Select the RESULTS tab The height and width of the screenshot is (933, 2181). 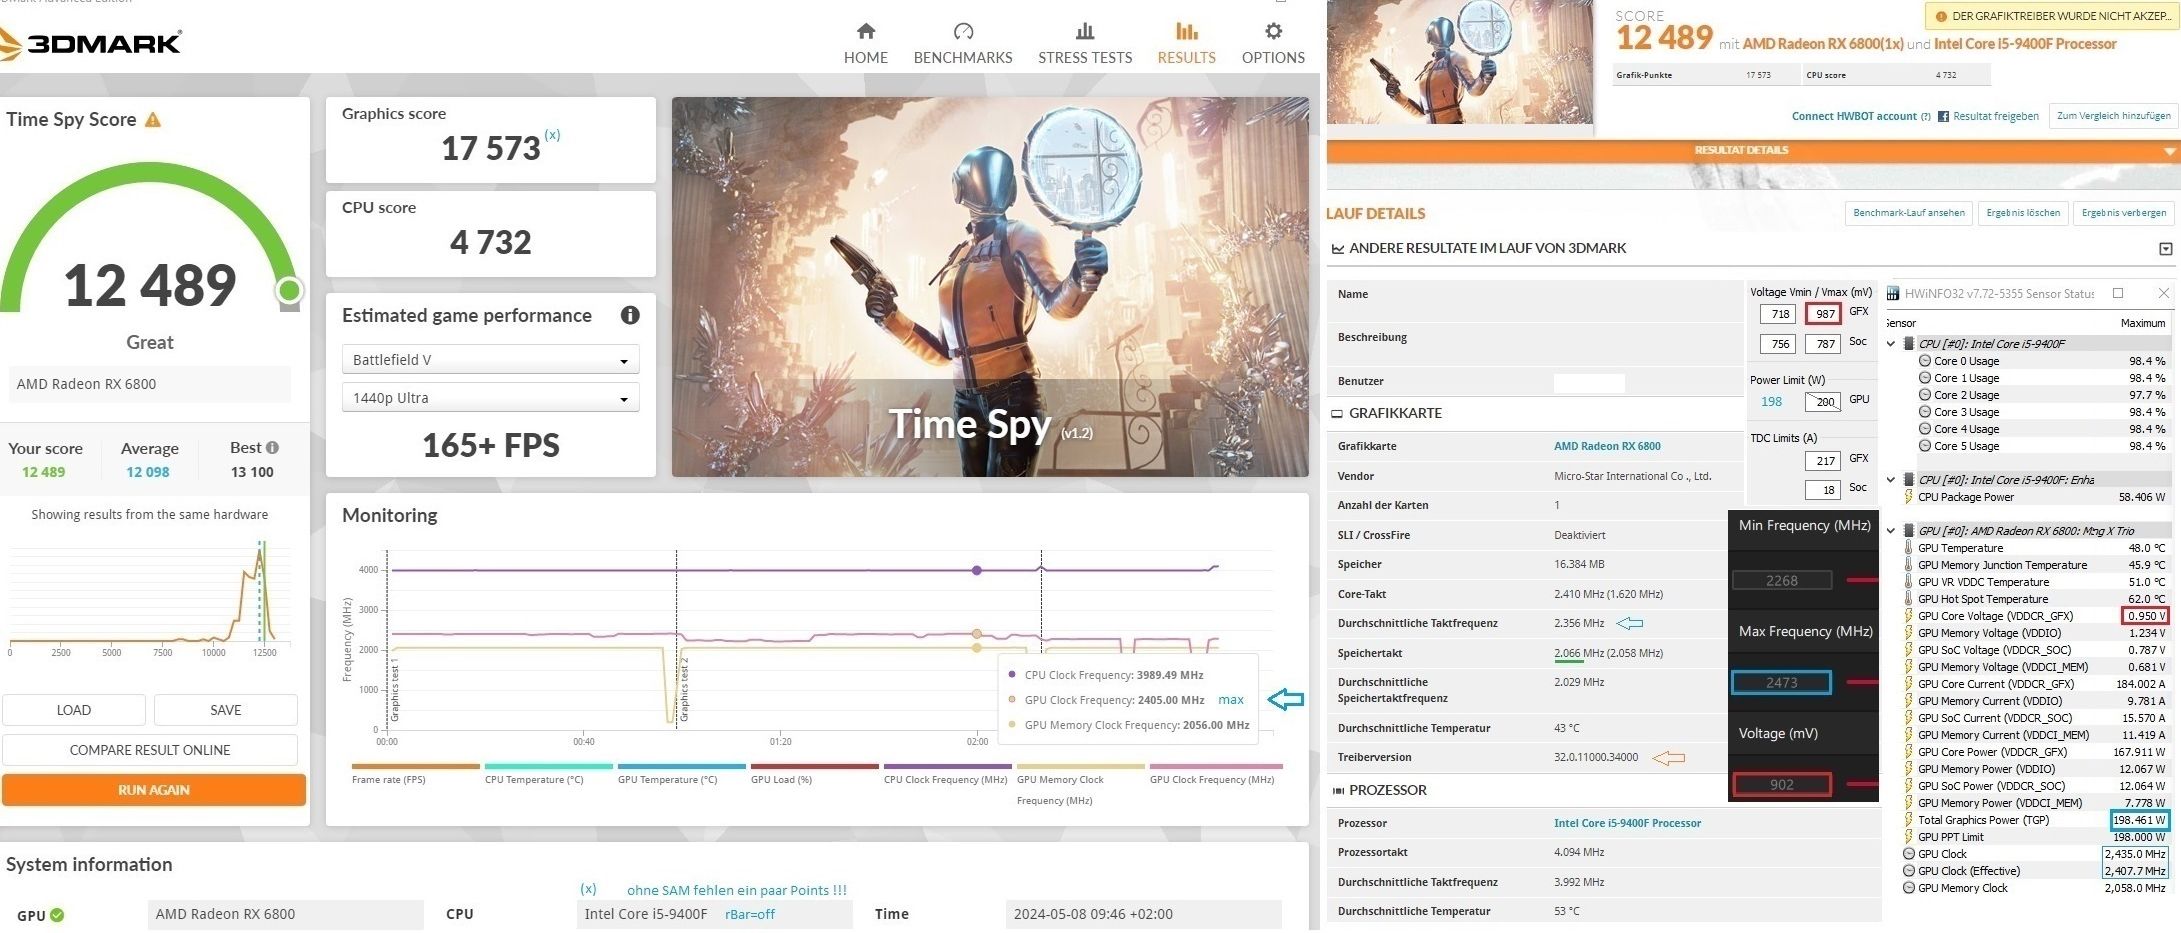click(x=1186, y=44)
